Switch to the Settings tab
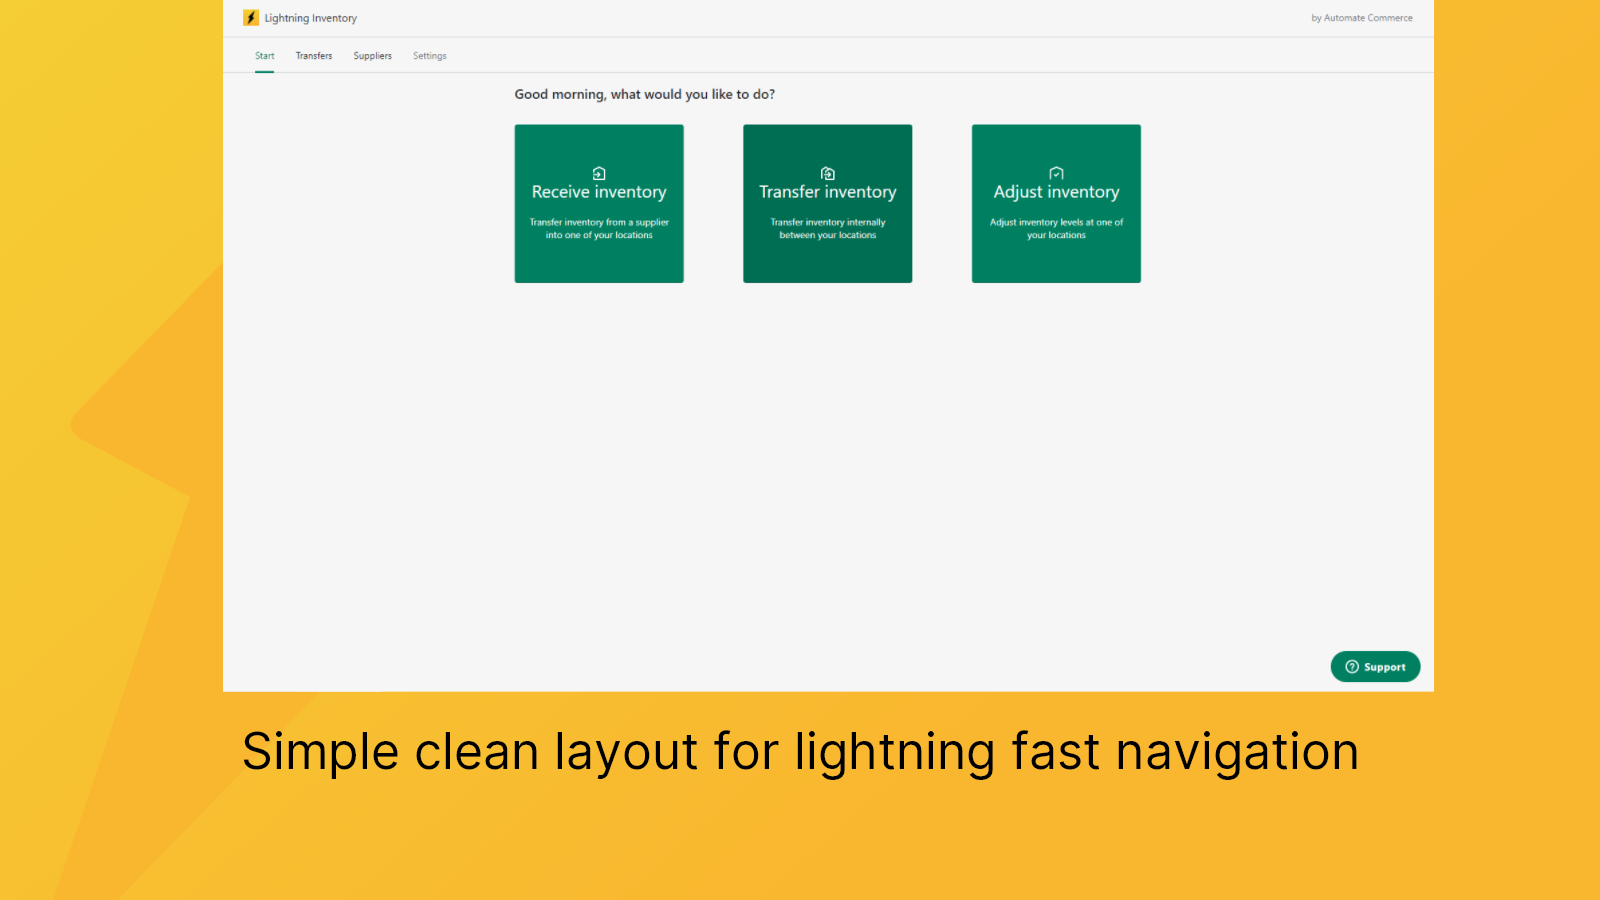This screenshot has height=900, width=1600. (429, 55)
